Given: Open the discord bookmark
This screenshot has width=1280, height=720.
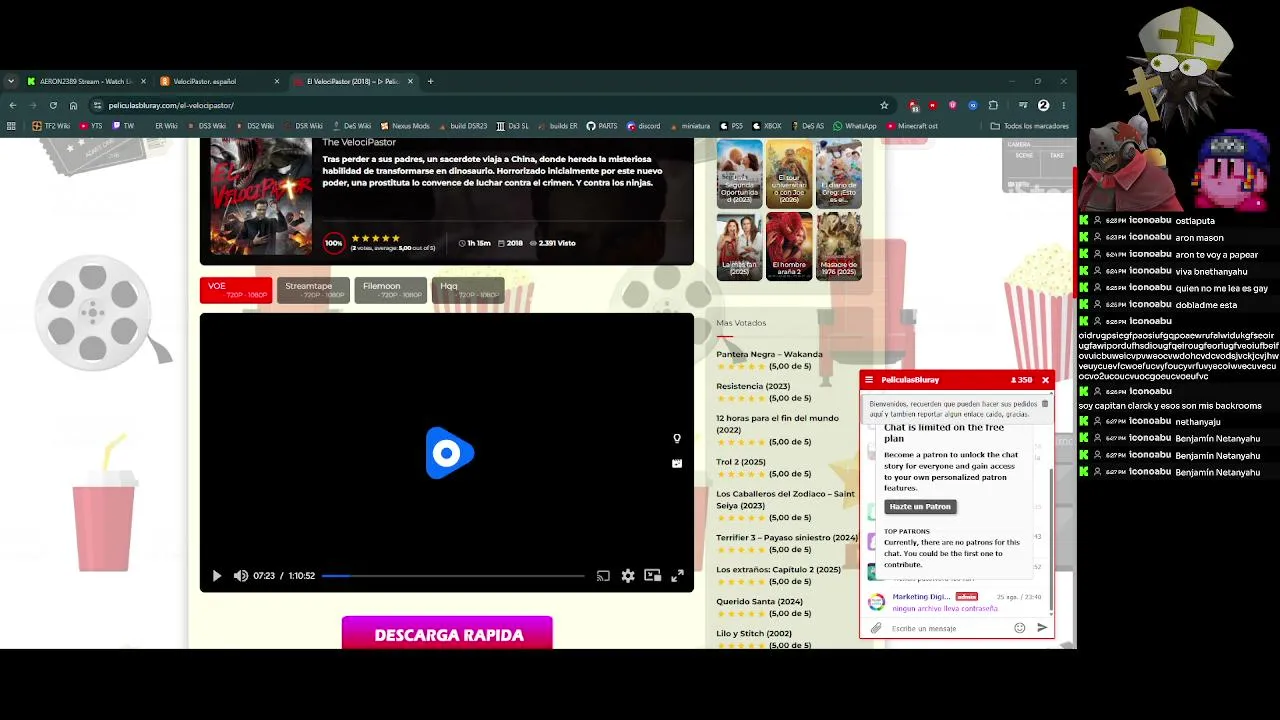Looking at the screenshot, I should tap(644, 126).
